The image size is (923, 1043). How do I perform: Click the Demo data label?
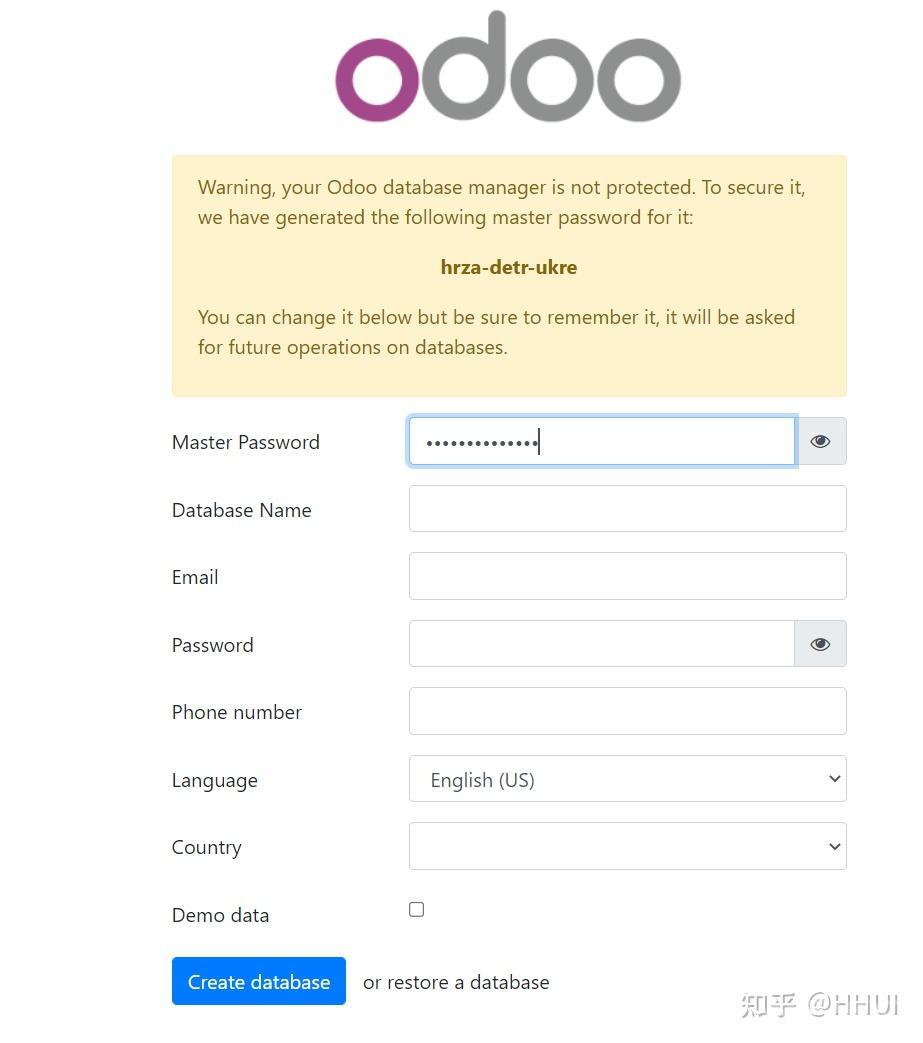click(x=220, y=915)
